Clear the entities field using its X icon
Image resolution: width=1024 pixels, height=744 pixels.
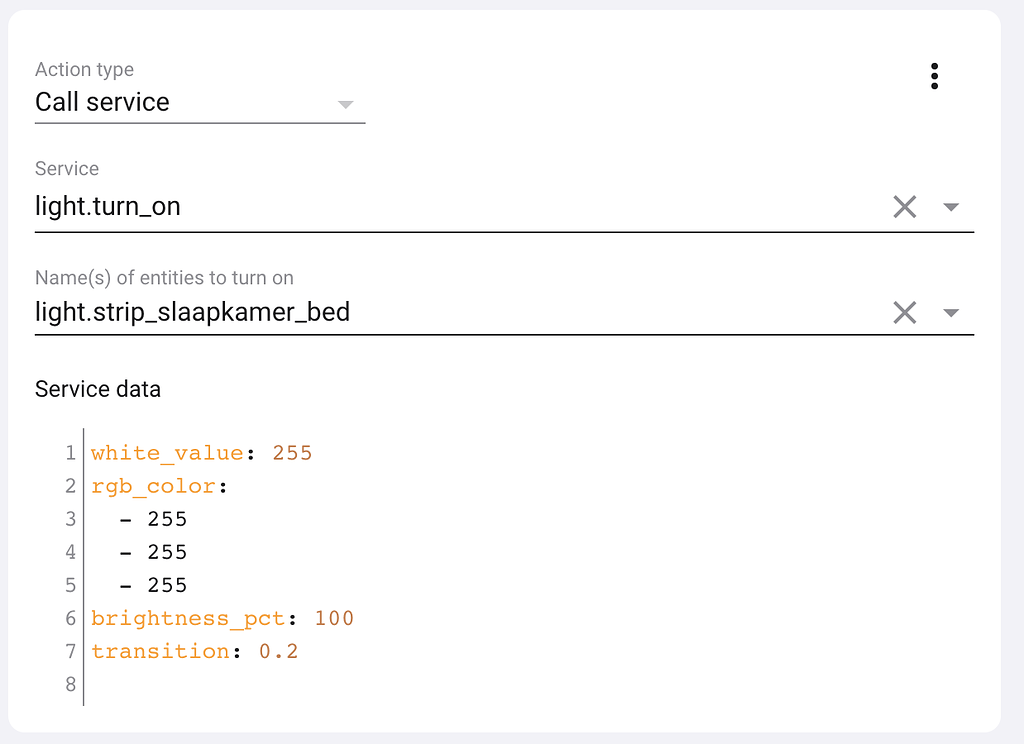905,312
